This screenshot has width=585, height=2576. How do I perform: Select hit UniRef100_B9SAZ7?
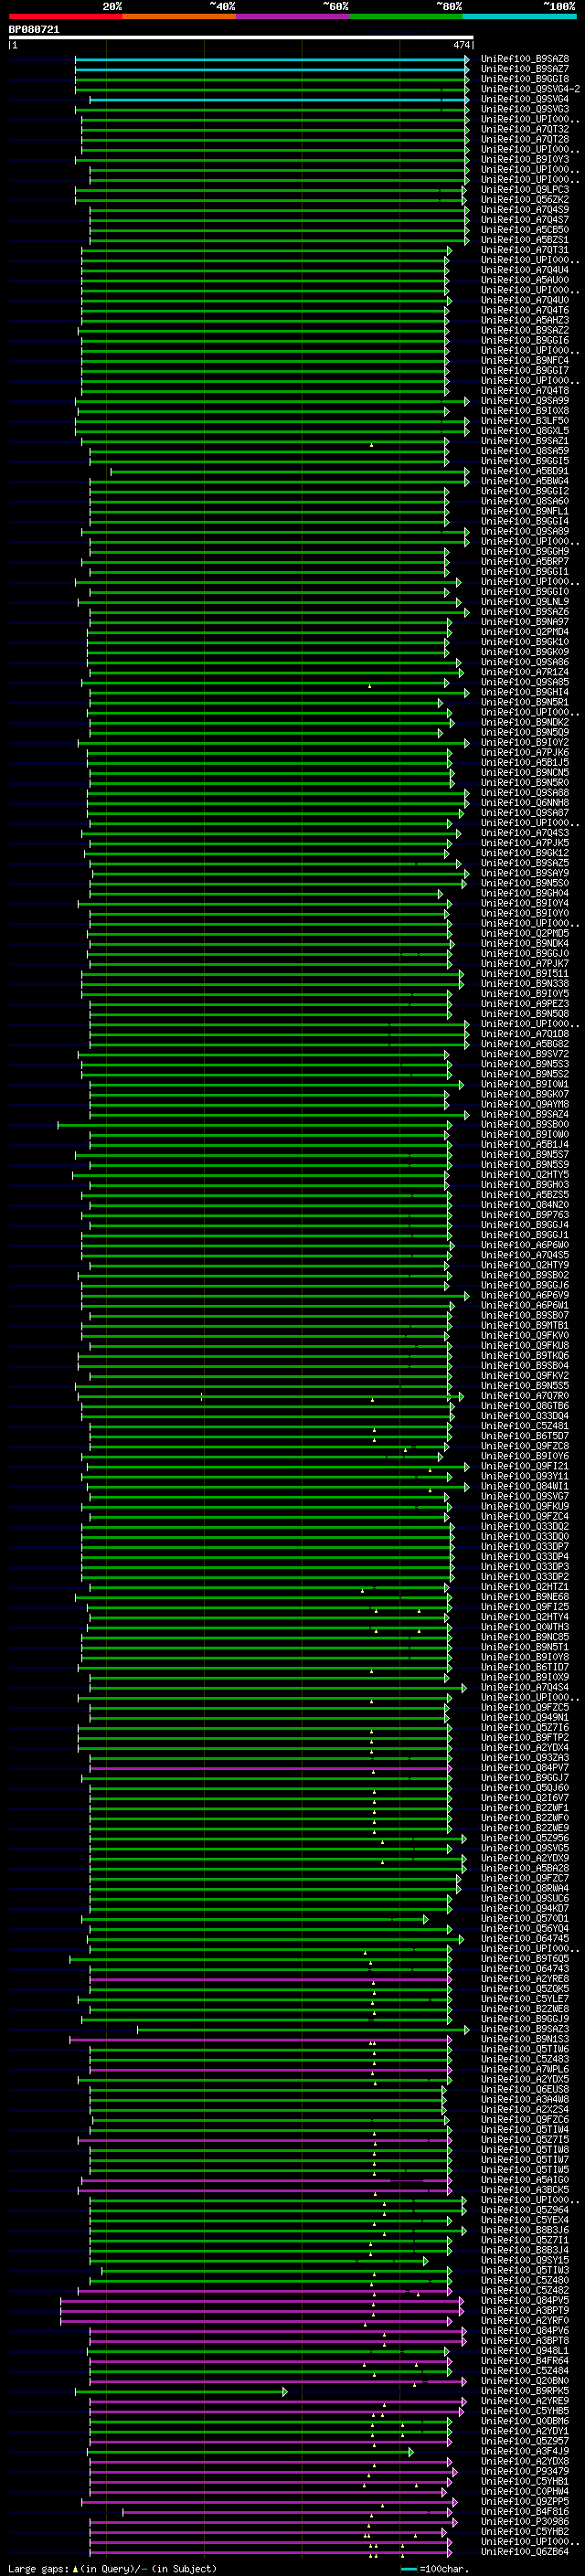(x=525, y=69)
